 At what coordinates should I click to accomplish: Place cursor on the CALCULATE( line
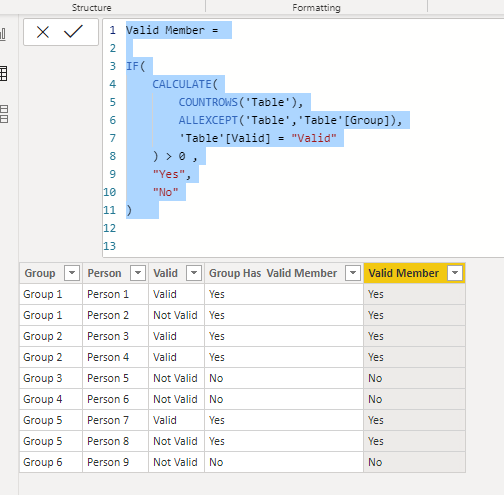click(x=185, y=84)
